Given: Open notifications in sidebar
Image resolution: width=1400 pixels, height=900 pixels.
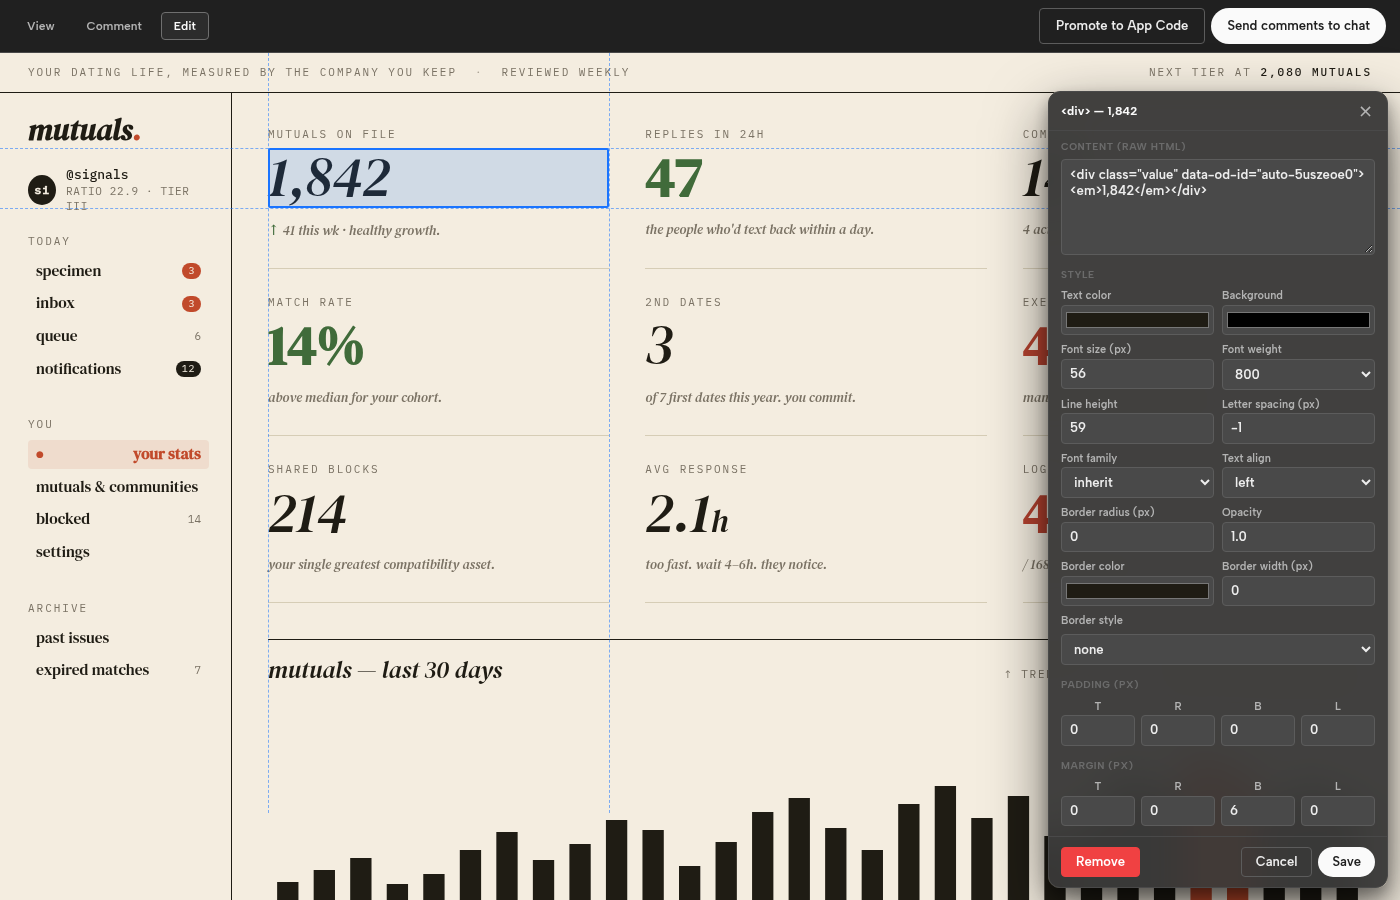Looking at the screenshot, I should [118, 369].
